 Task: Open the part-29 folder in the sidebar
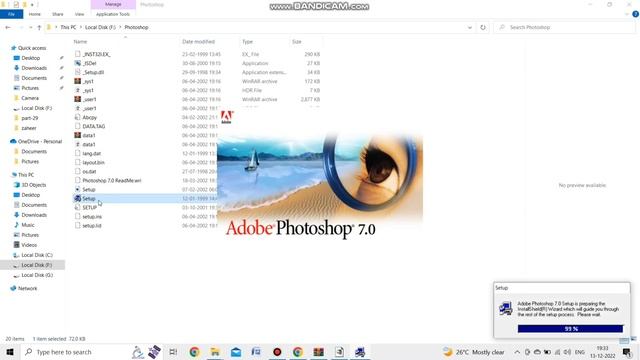tap(29, 118)
